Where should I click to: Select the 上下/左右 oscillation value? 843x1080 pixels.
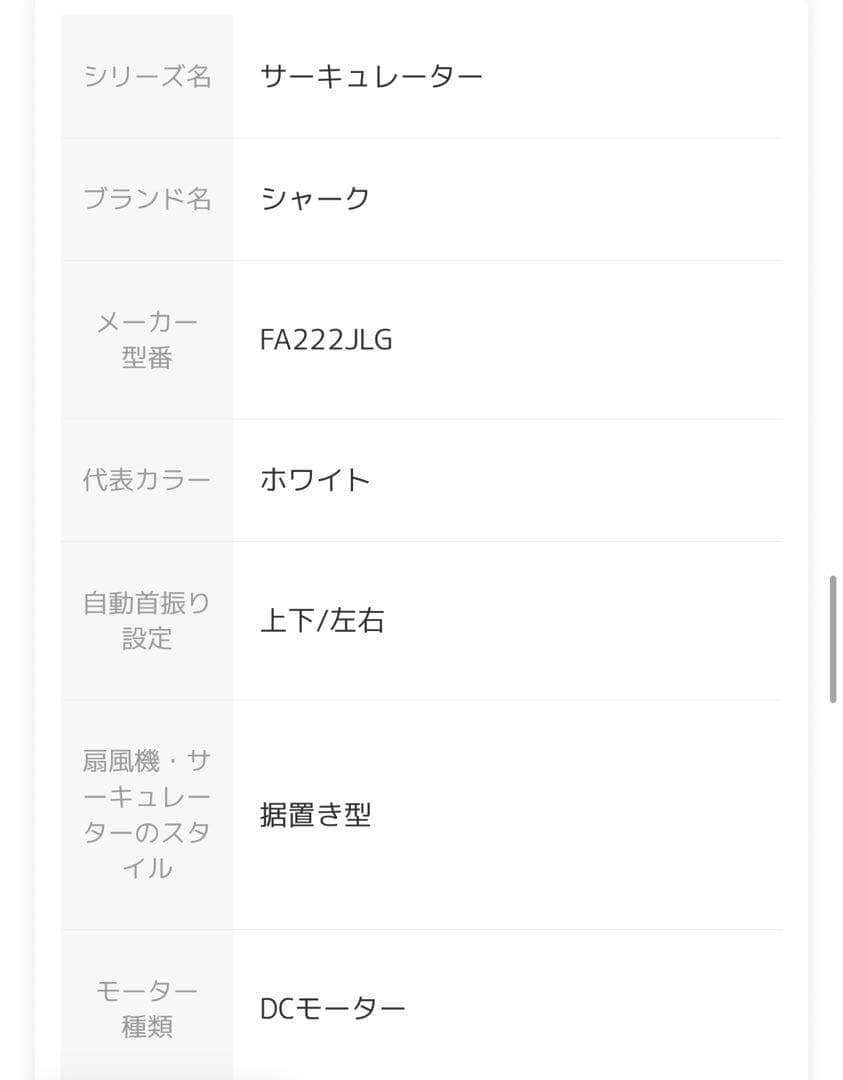coord(322,621)
